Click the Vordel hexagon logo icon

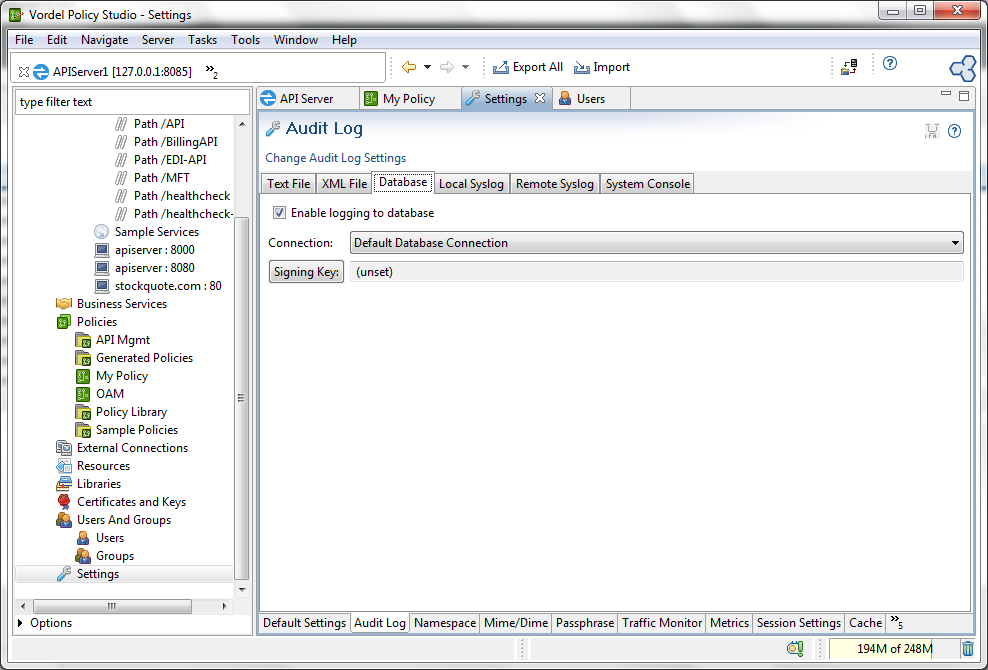pyautogui.click(x=962, y=68)
